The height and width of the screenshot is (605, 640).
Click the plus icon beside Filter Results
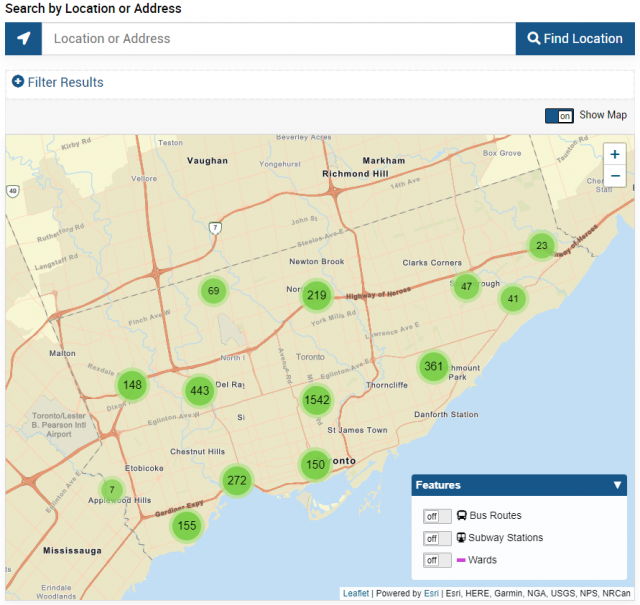(18, 82)
